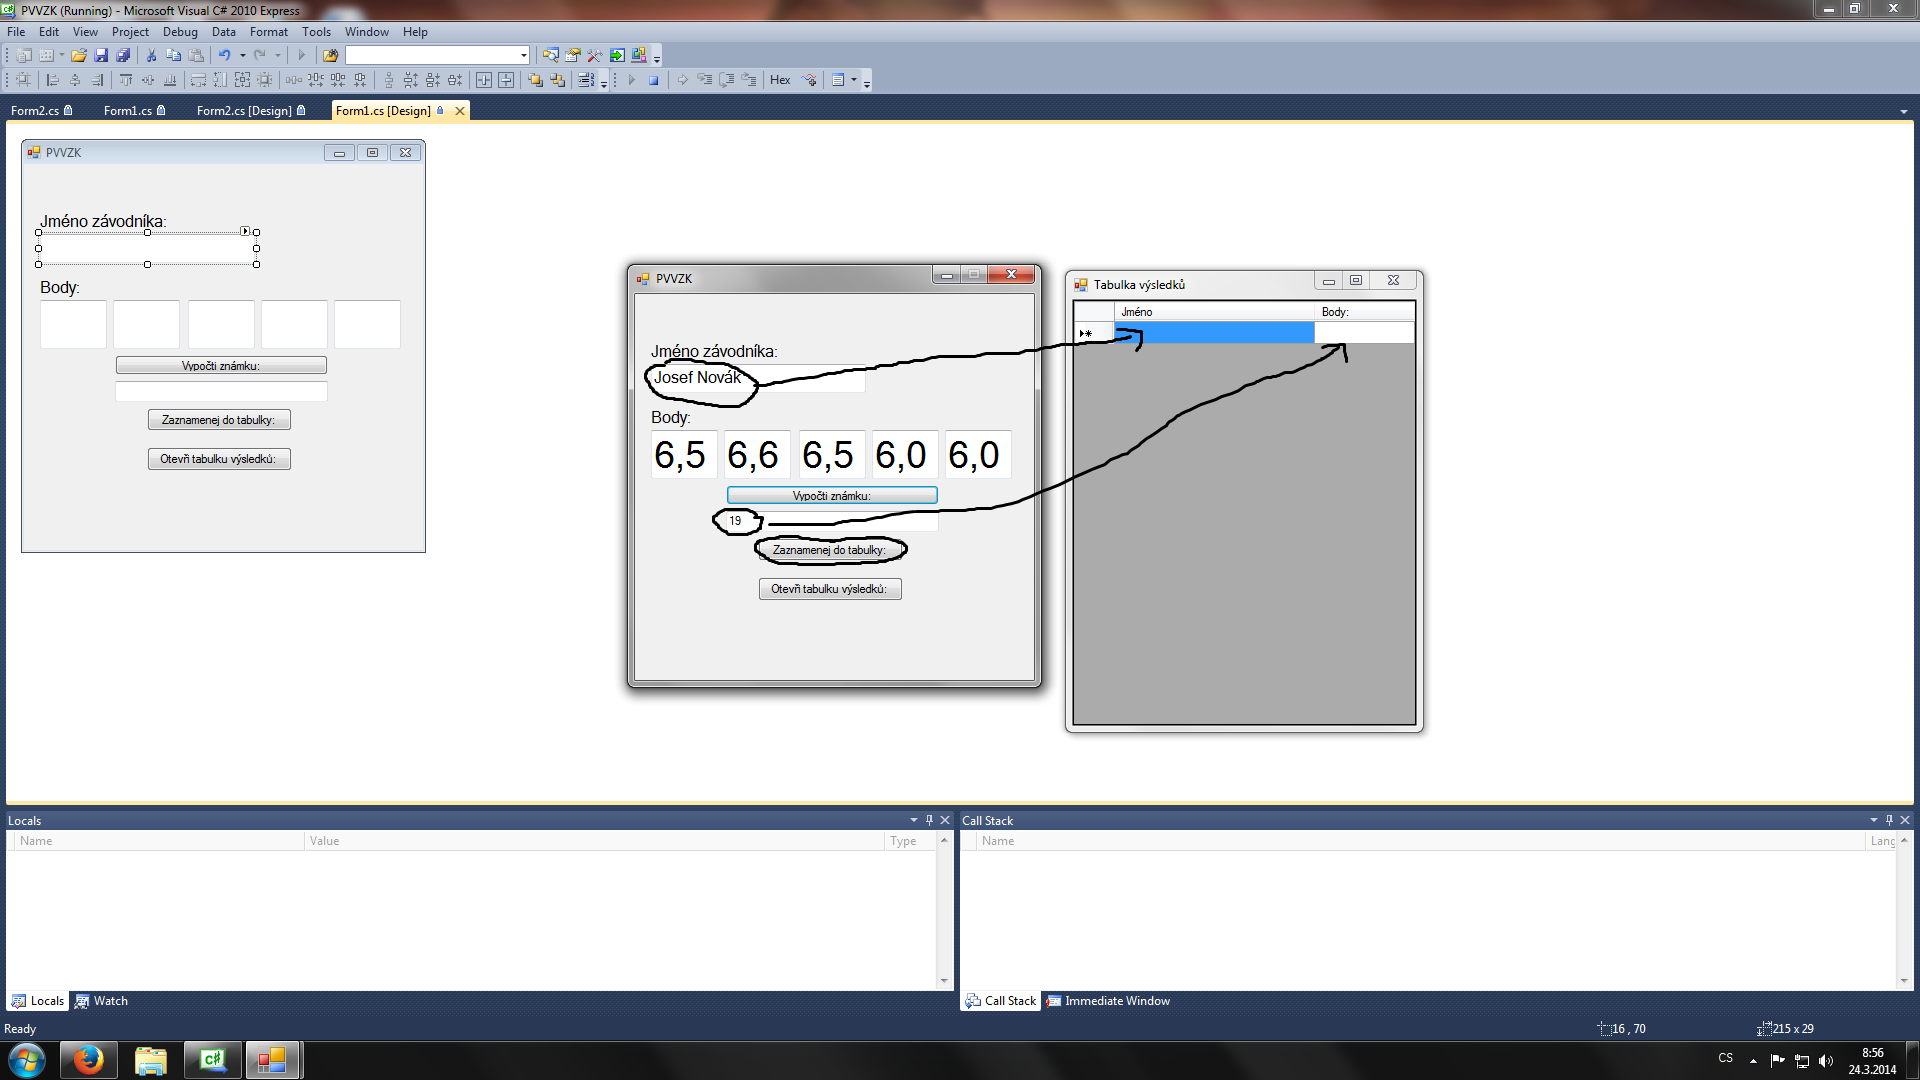Screen dimensions: 1920x1080
Task: Open Locals panel window position dropdown
Action: point(913,820)
